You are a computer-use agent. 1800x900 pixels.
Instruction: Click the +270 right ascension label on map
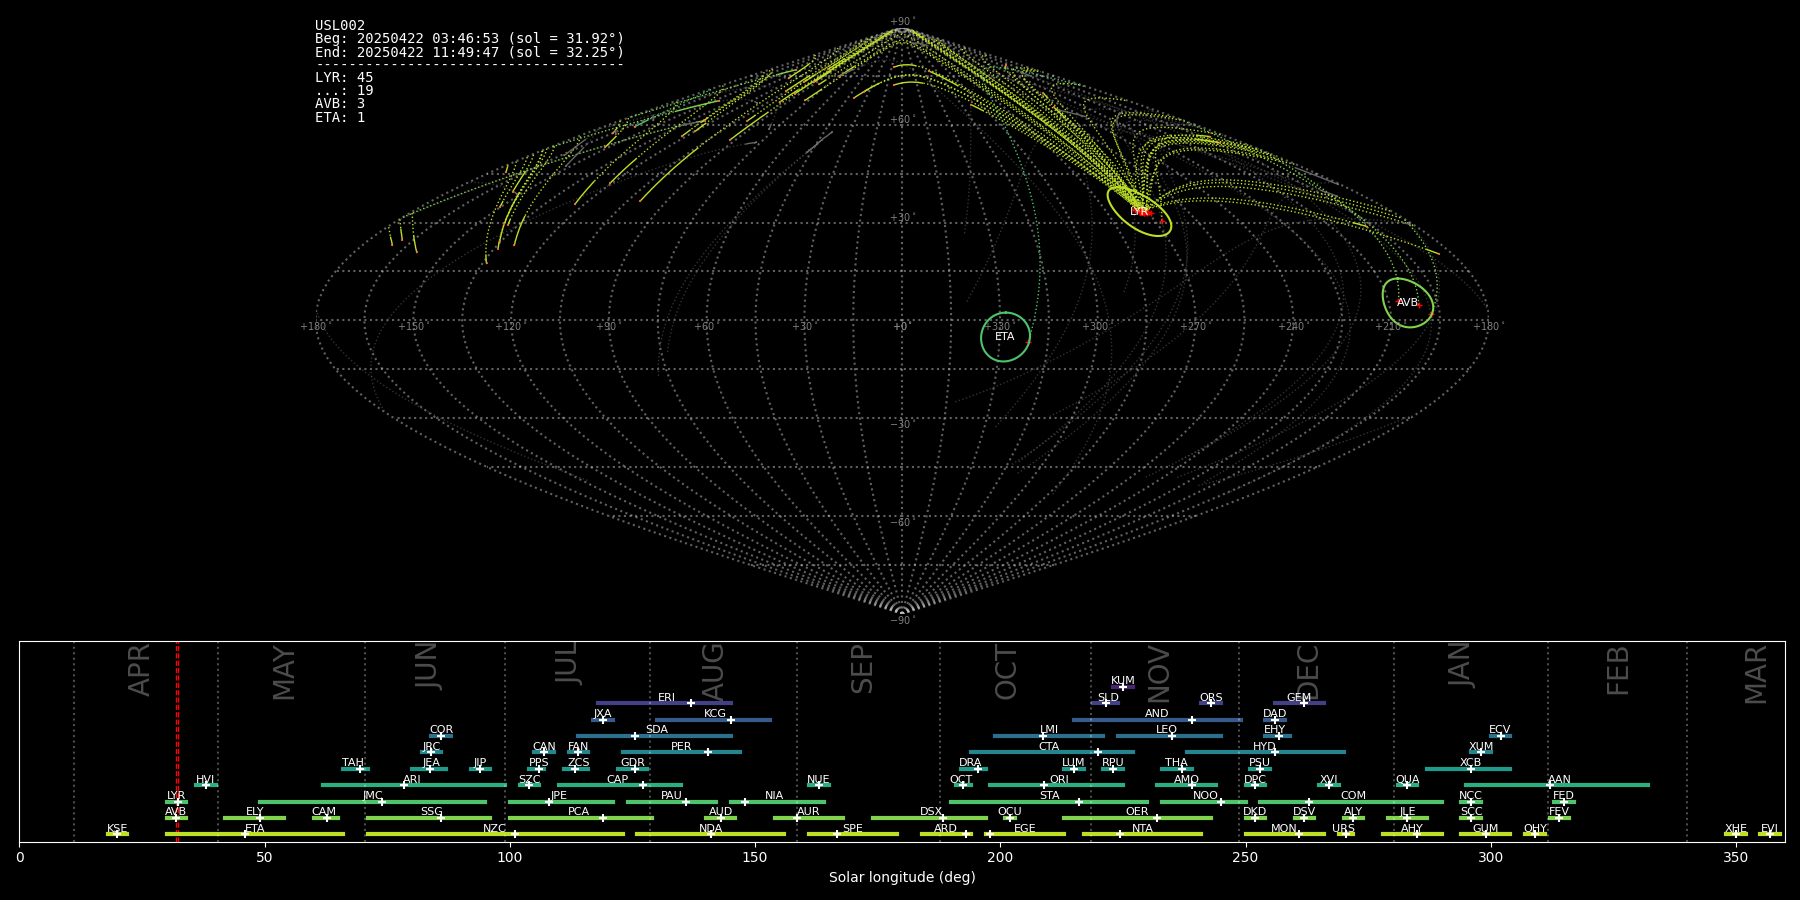[1193, 326]
